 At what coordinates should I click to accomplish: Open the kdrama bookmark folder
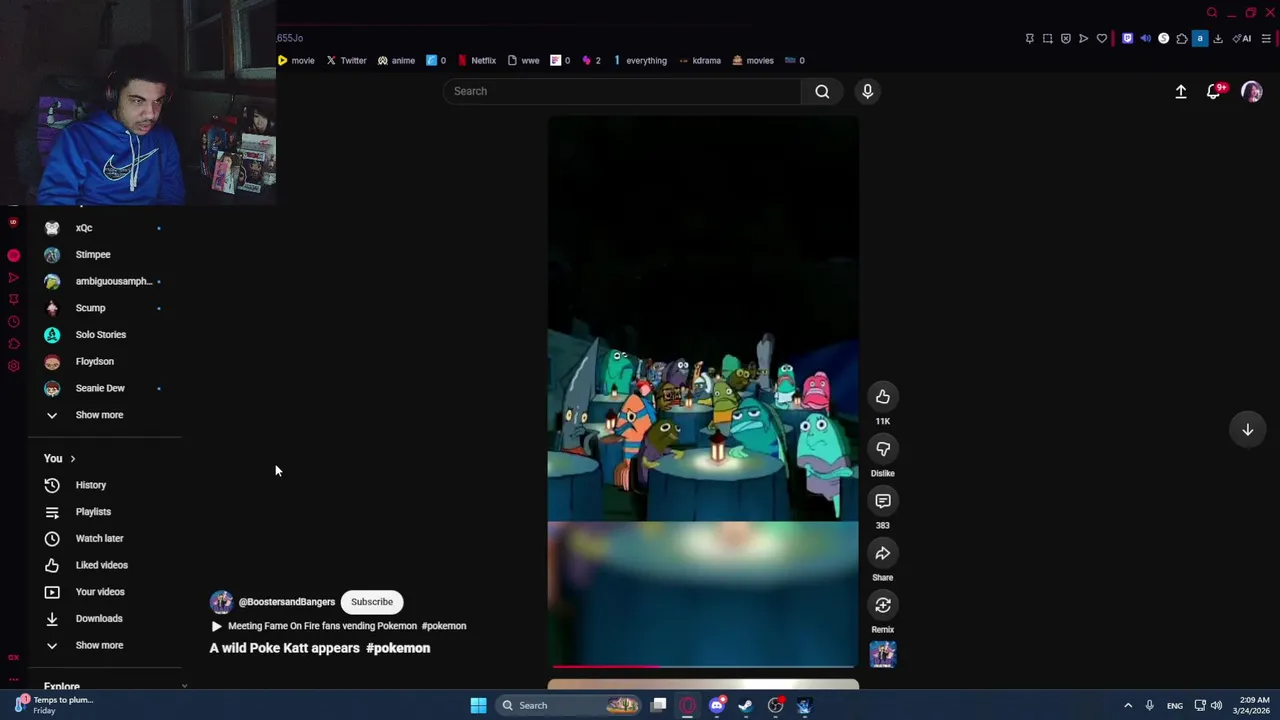pyautogui.click(x=700, y=60)
